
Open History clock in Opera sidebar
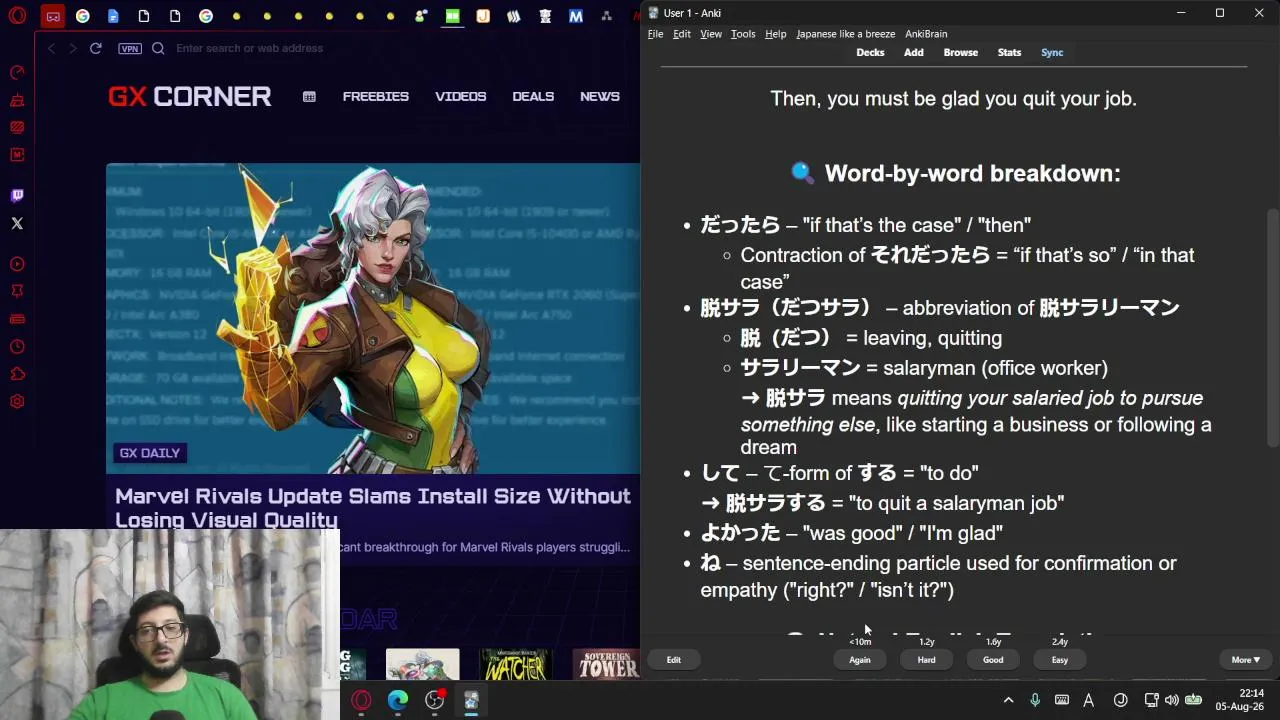tap(17, 347)
